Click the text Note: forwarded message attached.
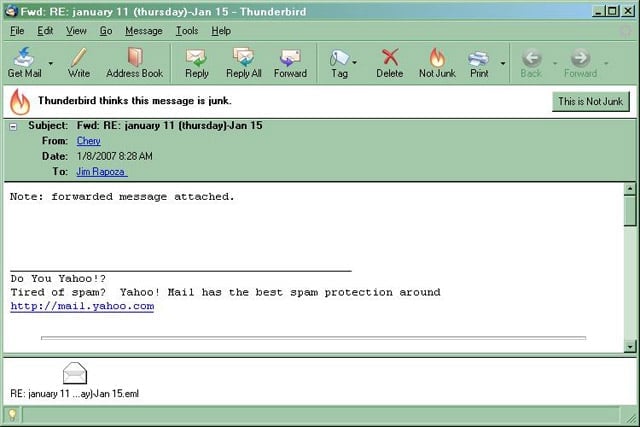Viewport: 640px width, 427px height. tap(122, 197)
